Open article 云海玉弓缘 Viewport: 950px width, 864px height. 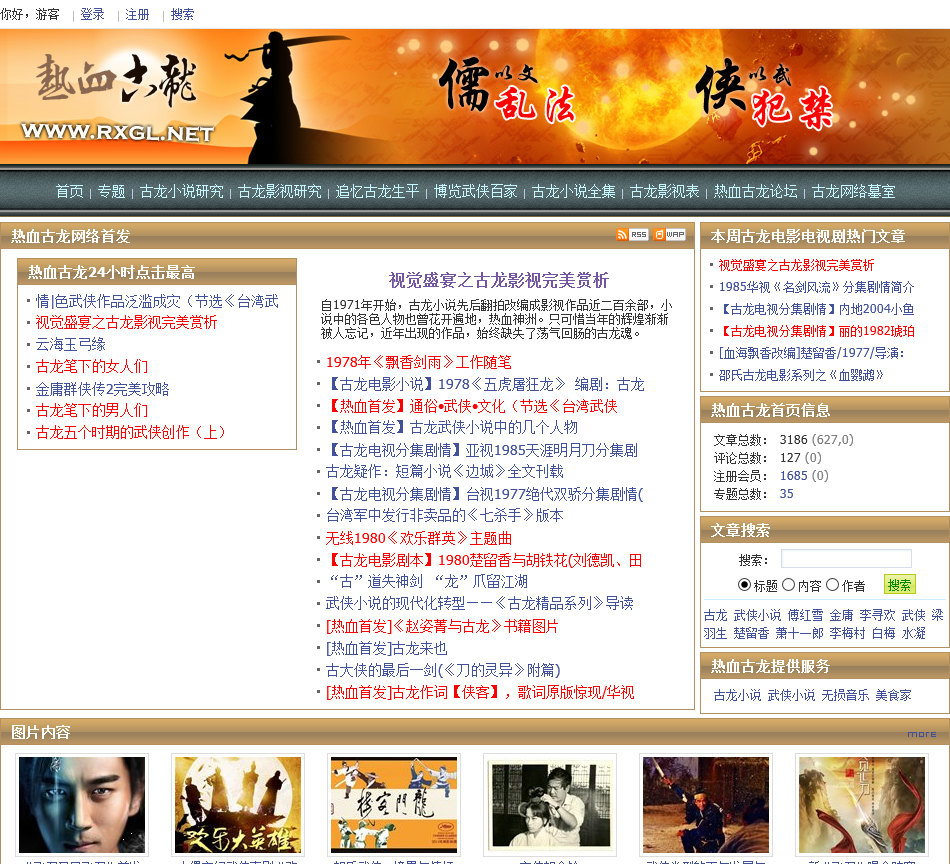click(x=70, y=344)
